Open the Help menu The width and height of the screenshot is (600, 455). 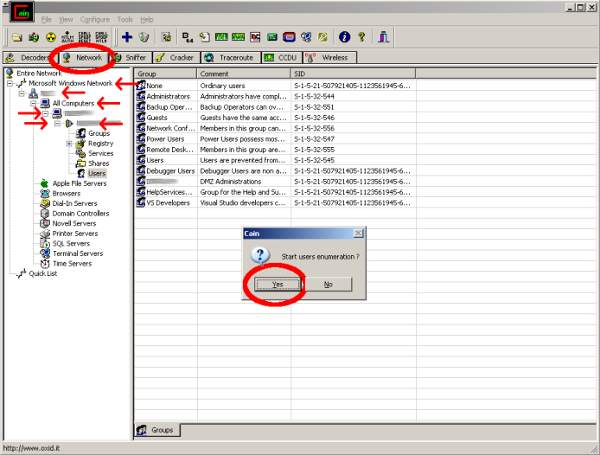[147, 20]
